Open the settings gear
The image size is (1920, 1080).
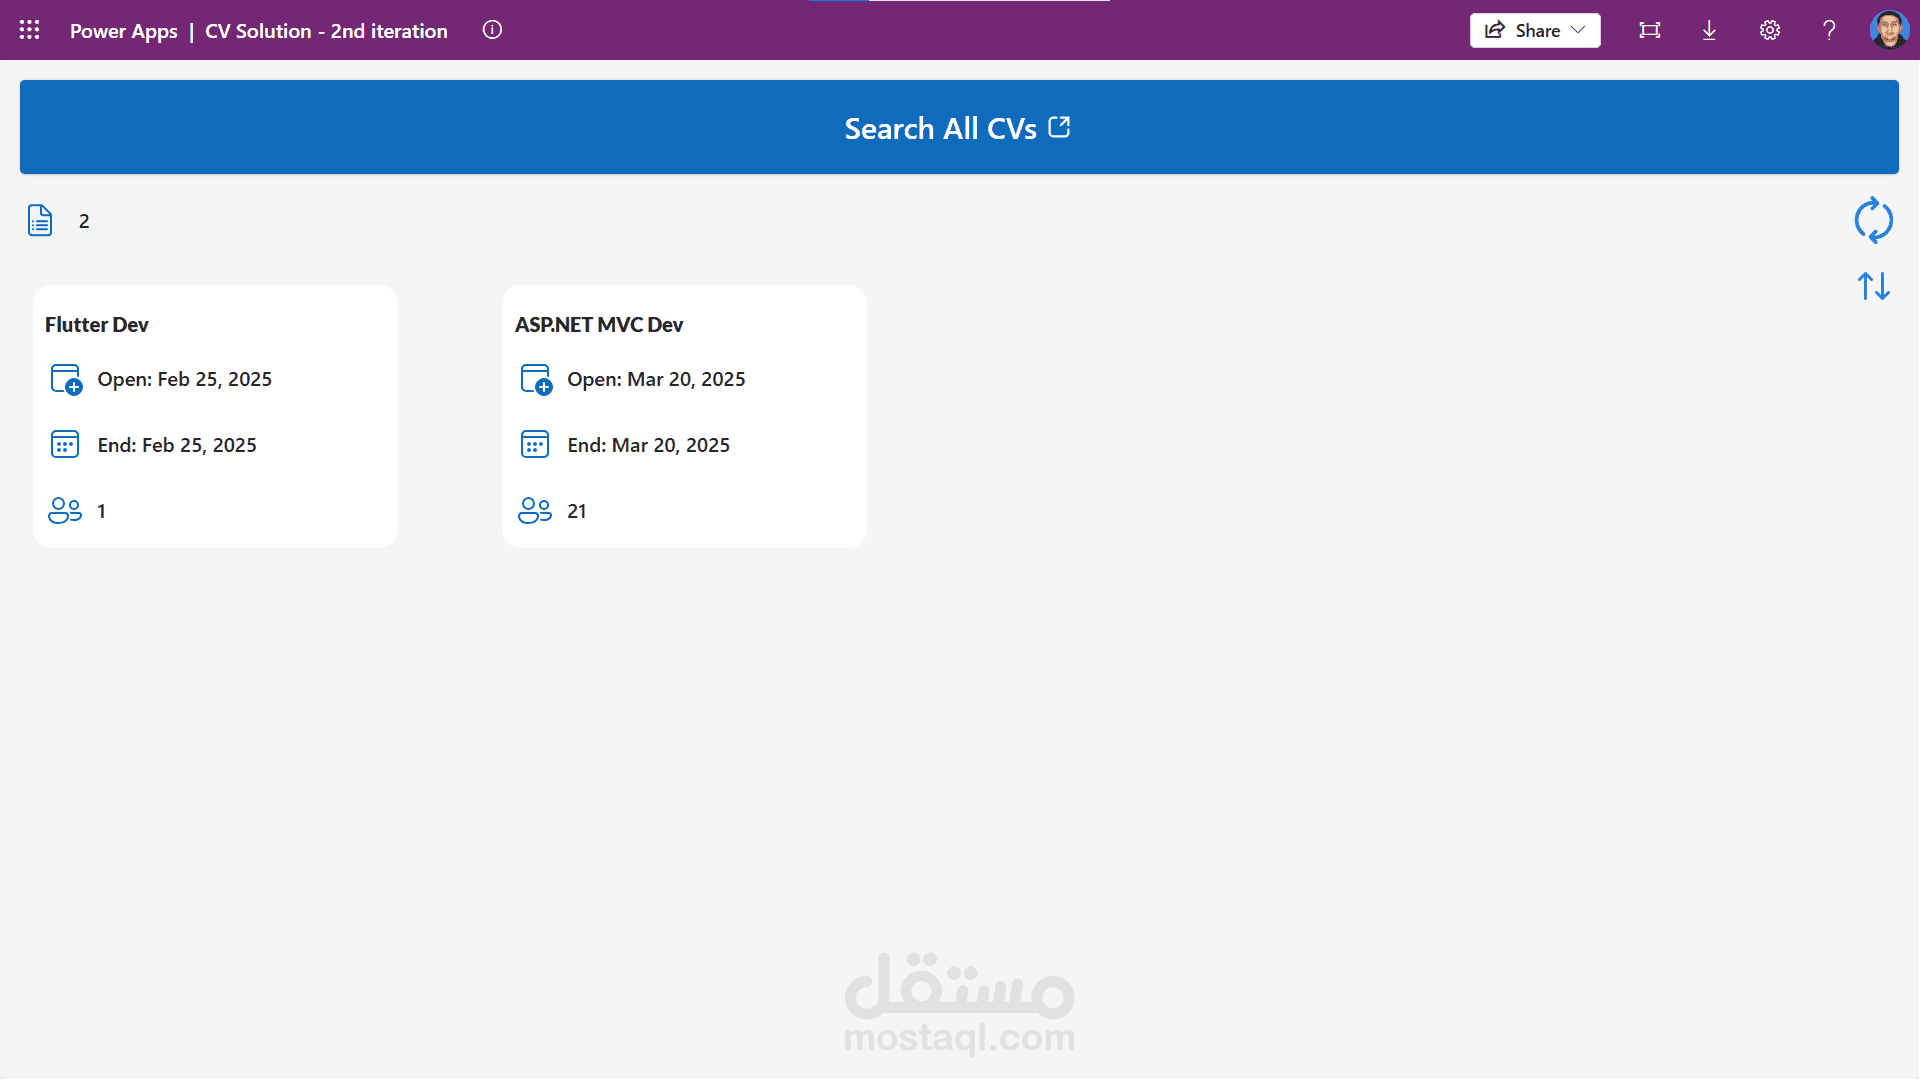pos(1769,30)
